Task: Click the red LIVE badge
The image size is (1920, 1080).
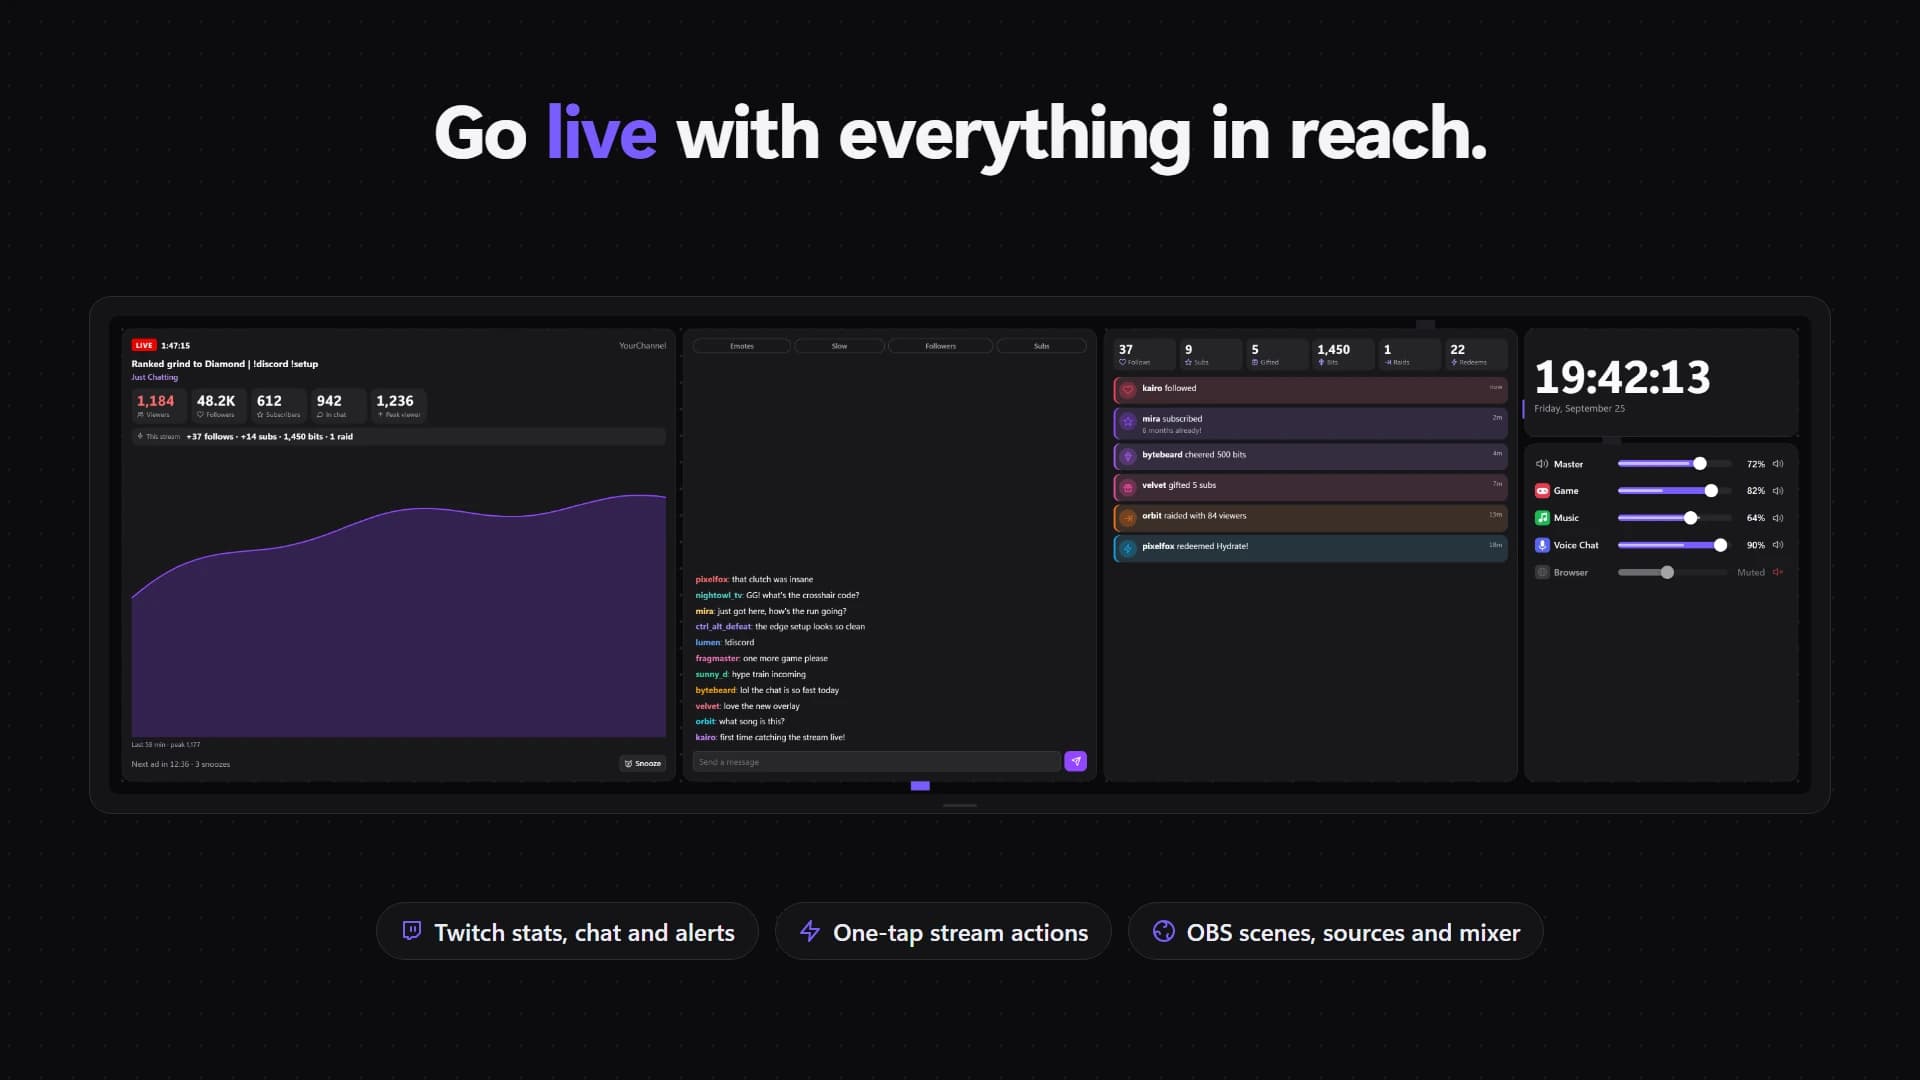Action: (x=144, y=345)
